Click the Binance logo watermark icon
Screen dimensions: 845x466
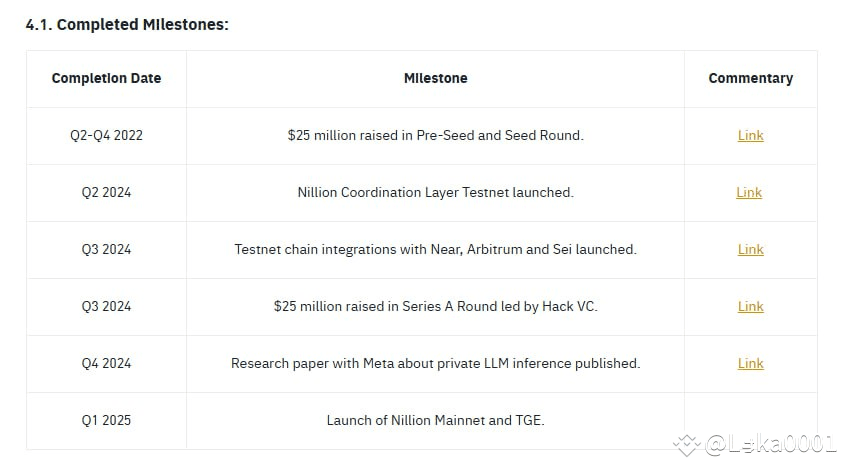click(688, 443)
